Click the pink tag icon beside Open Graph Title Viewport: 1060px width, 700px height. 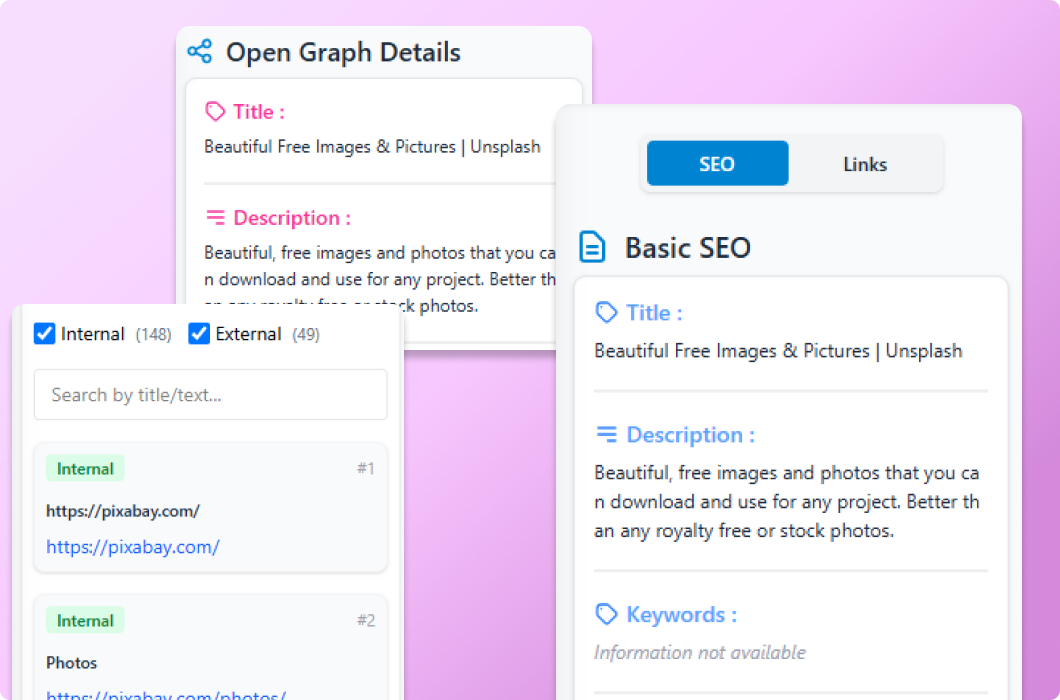[x=215, y=111]
